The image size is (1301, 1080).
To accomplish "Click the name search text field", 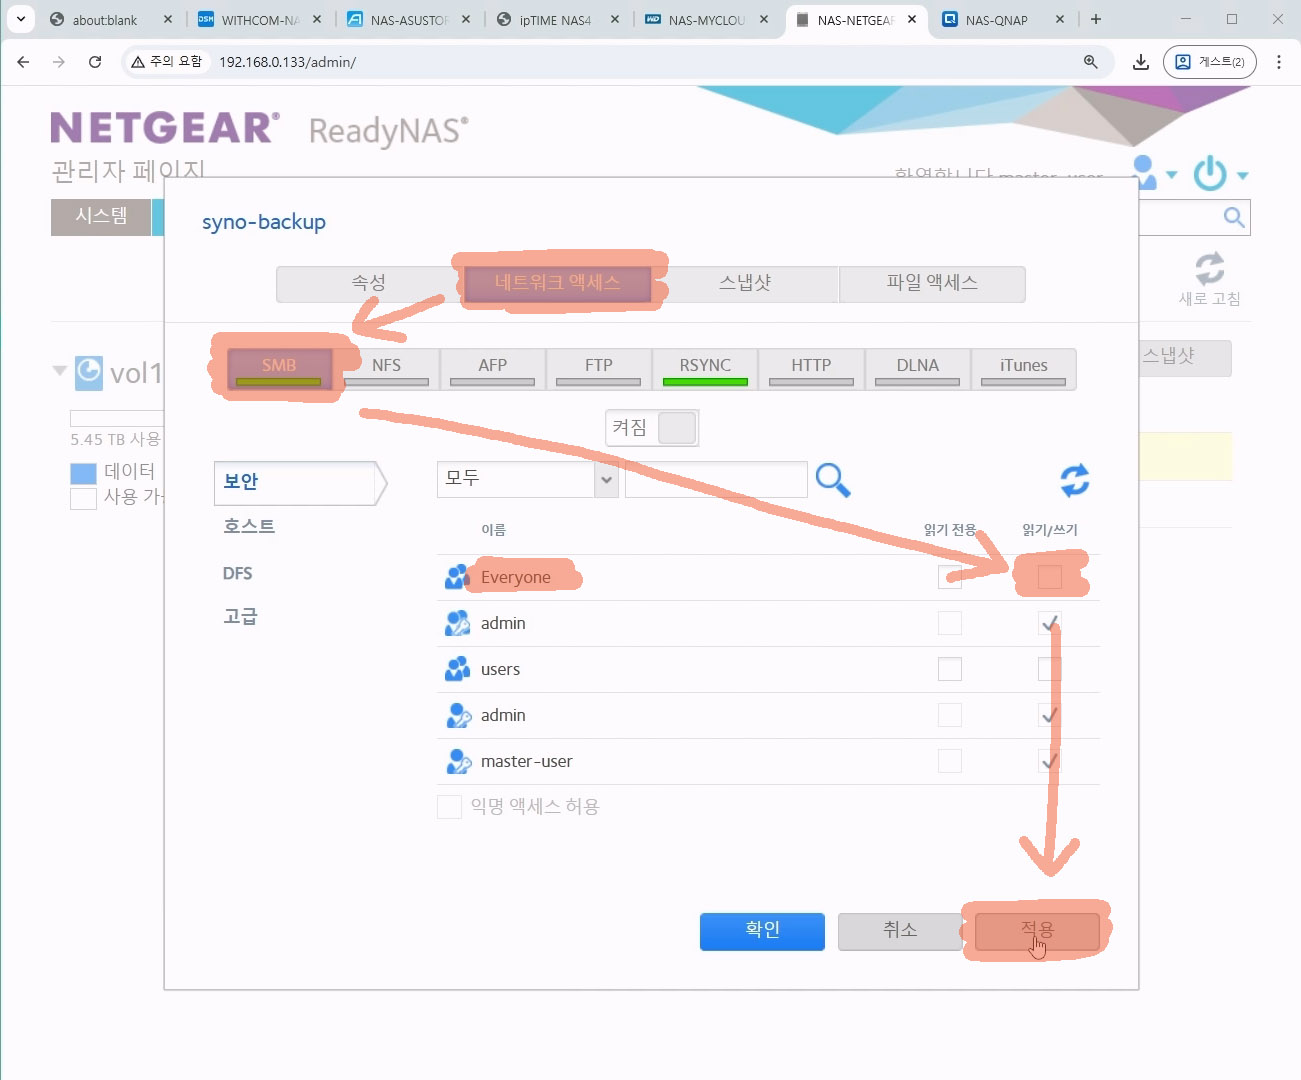I will tap(715, 480).
